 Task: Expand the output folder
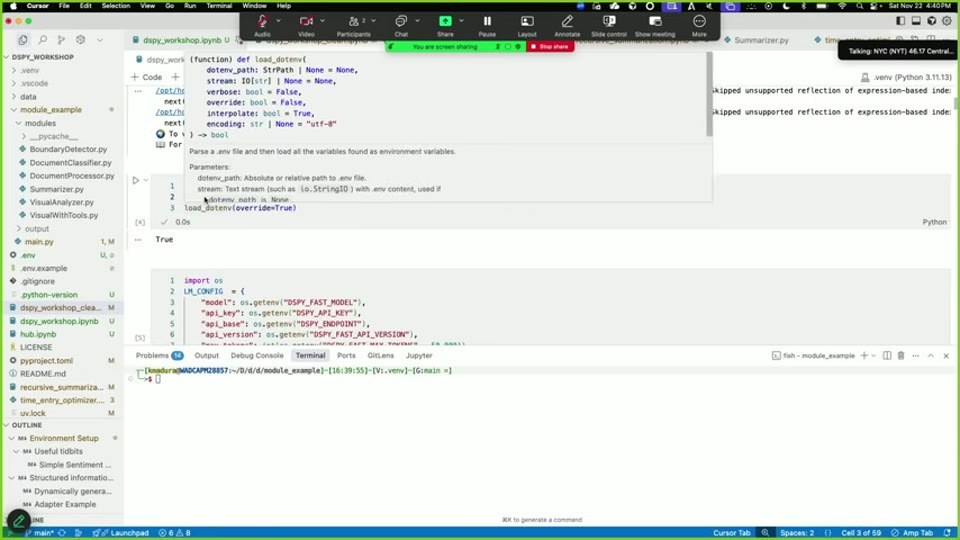click(x=19, y=228)
